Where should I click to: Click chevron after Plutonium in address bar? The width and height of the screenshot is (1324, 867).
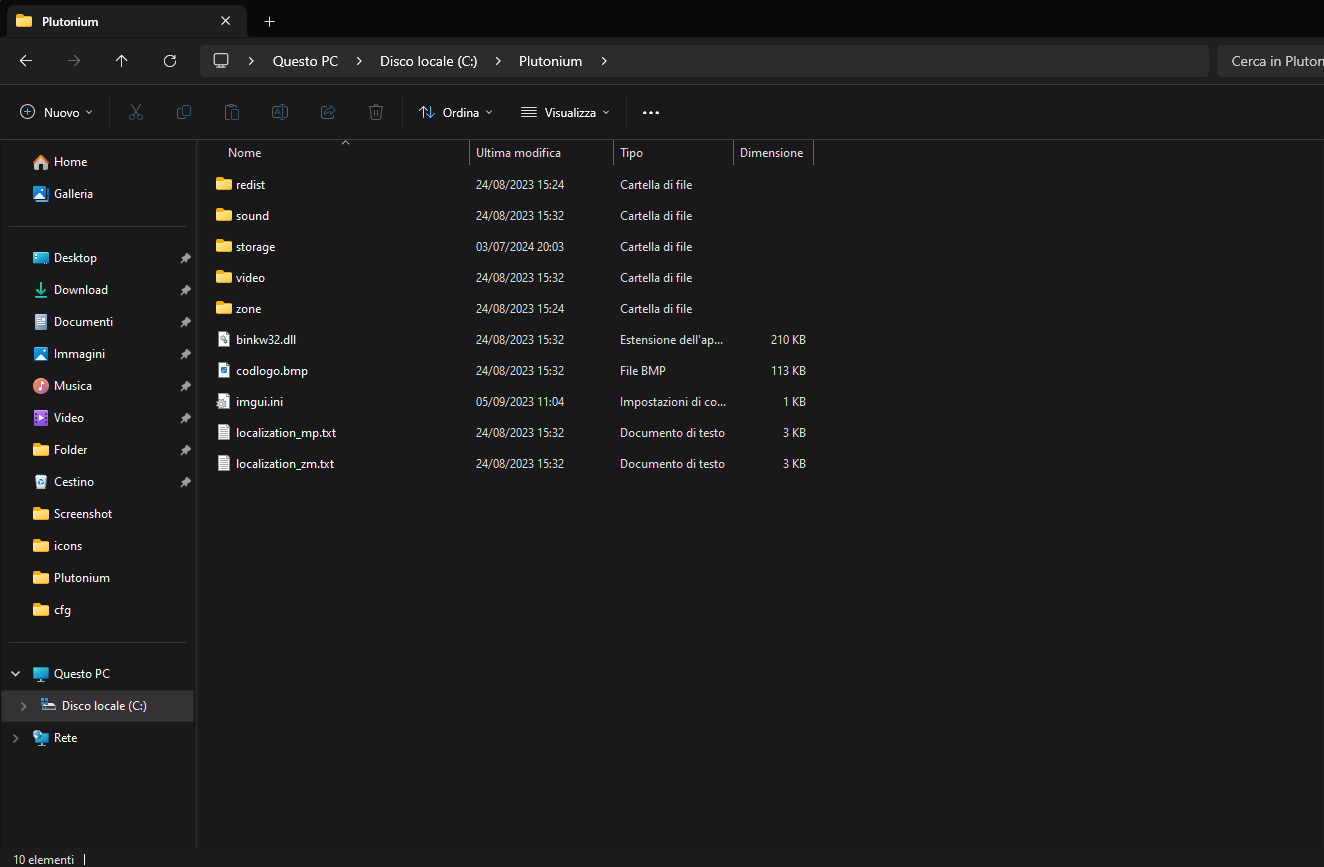click(604, 61)
